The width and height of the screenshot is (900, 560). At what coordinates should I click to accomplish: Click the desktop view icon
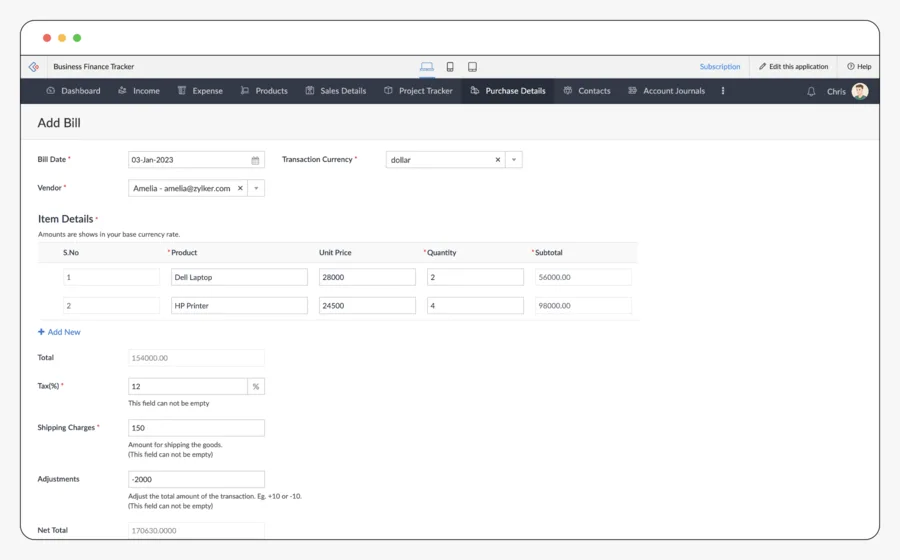pos(427,67)
